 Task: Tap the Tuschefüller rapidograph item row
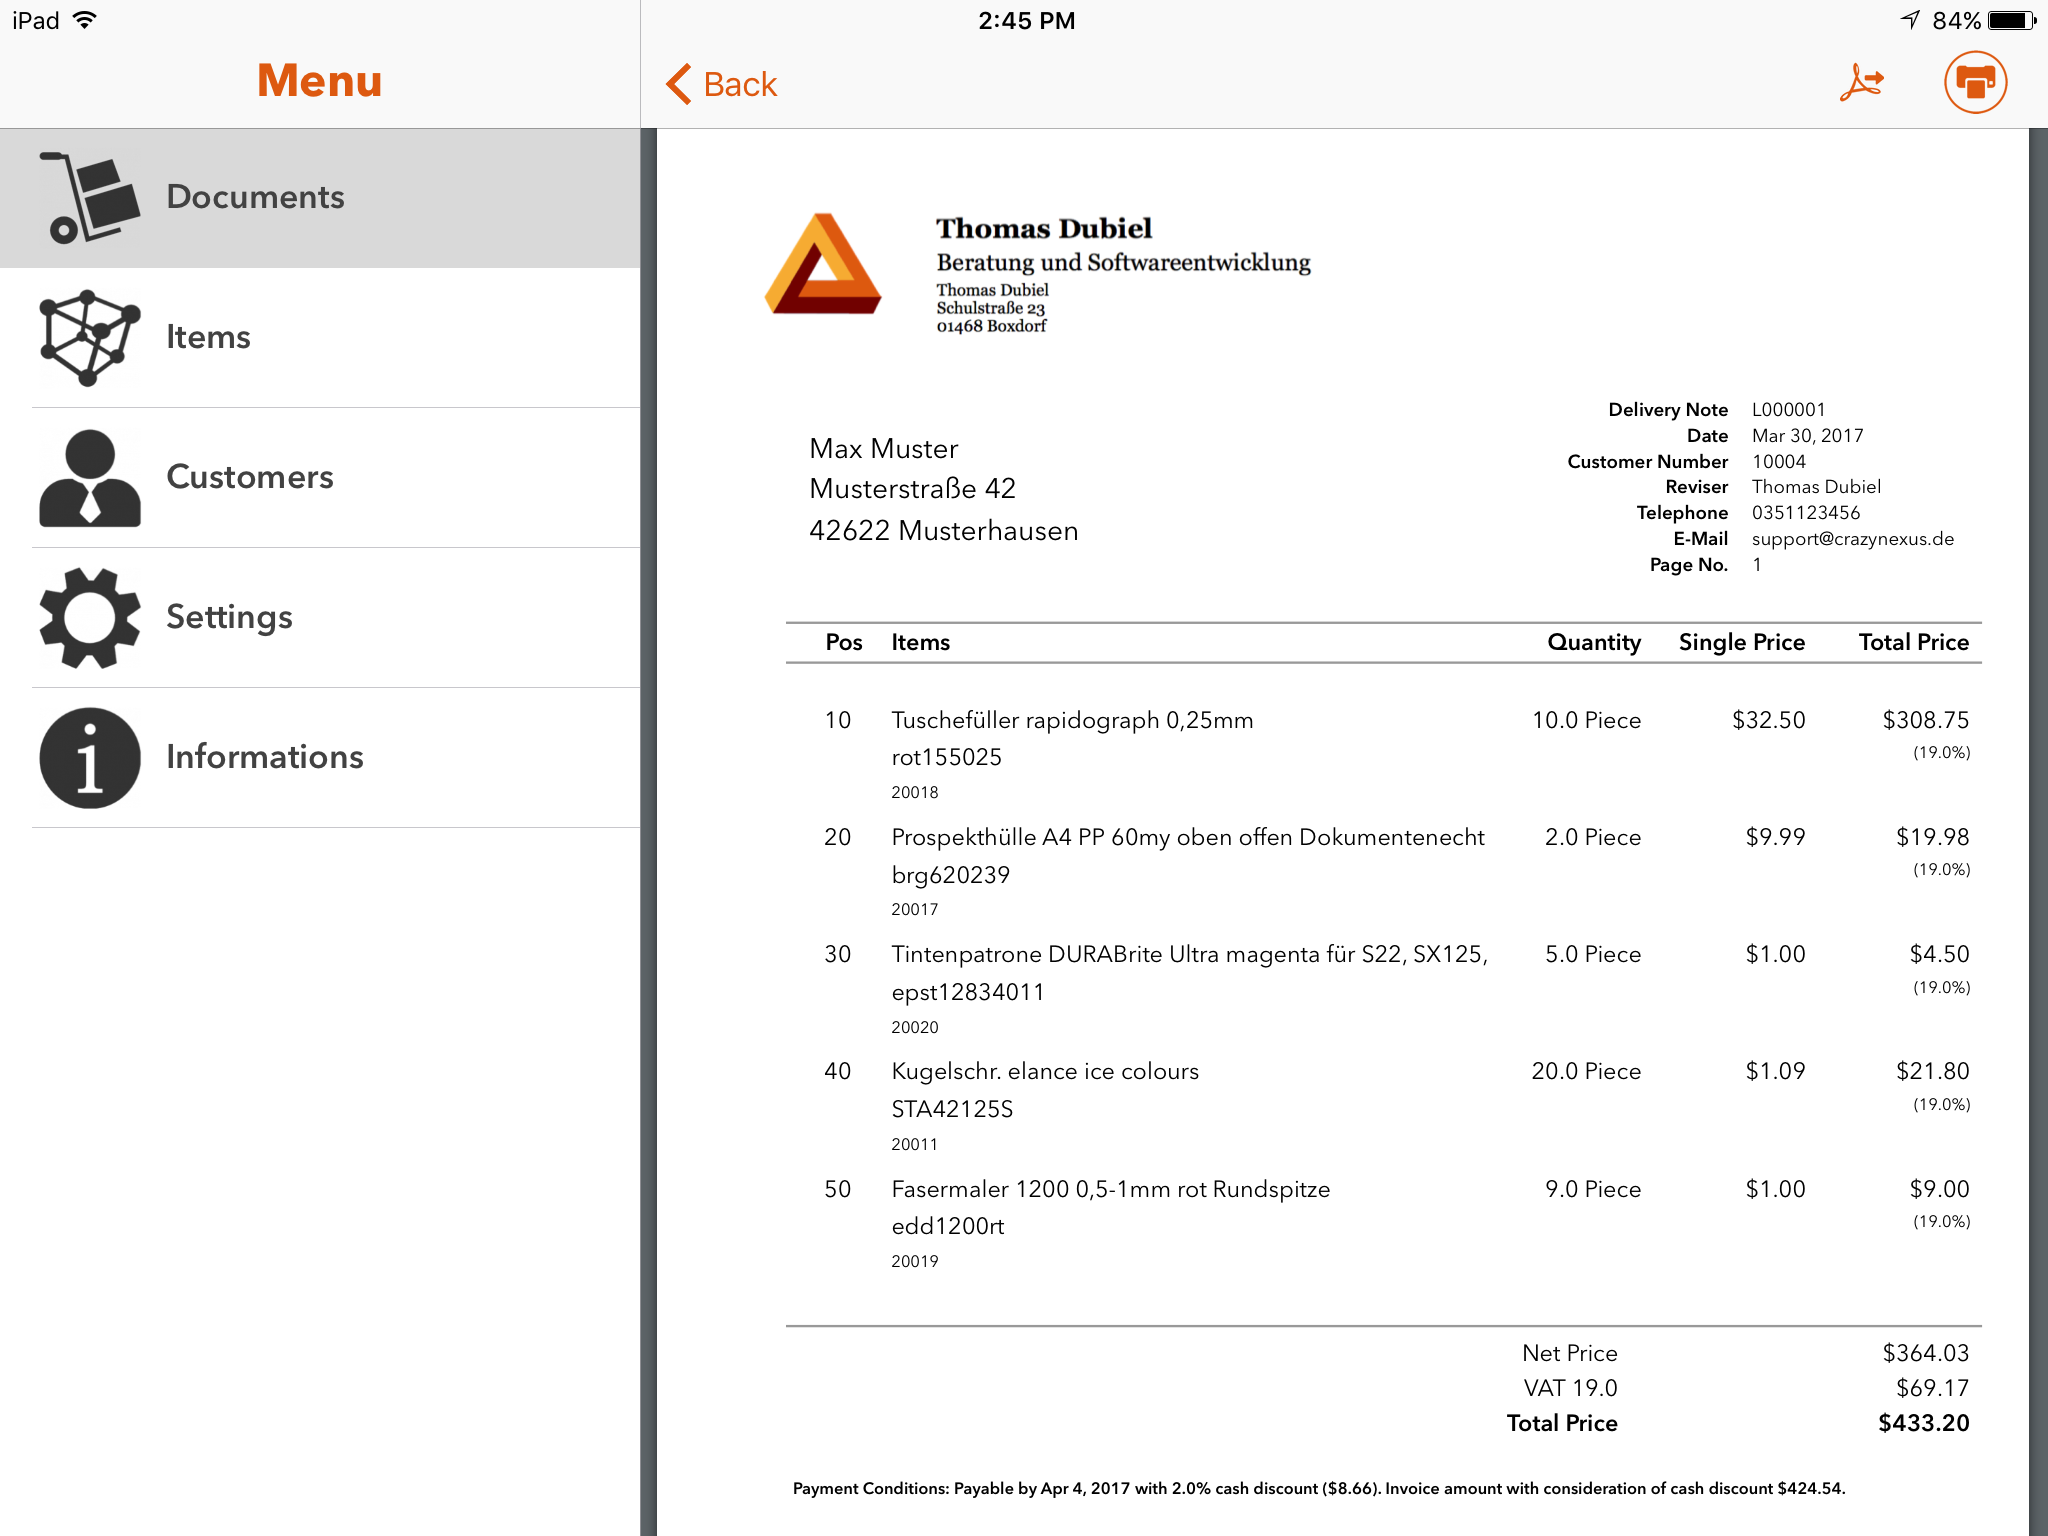coord(1072,721)
